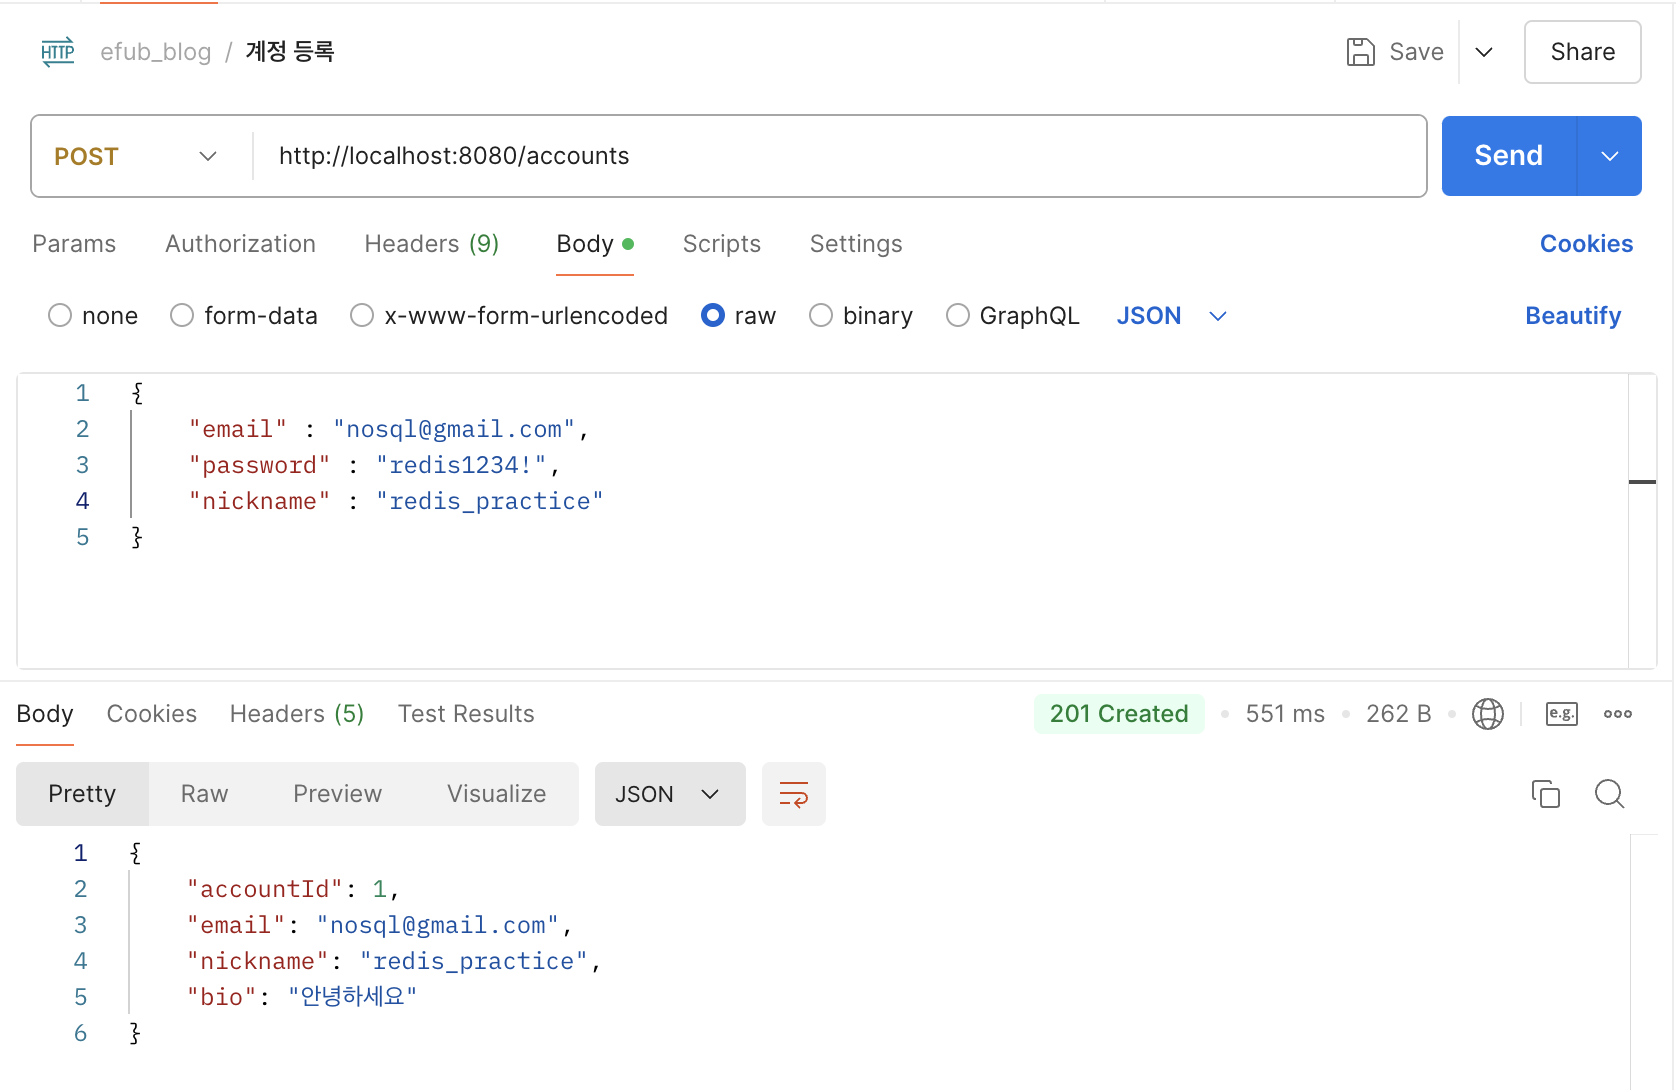Click the "email" key in request body
The height and width of the screenshot is (1090, 1676).
coord(238,429)
